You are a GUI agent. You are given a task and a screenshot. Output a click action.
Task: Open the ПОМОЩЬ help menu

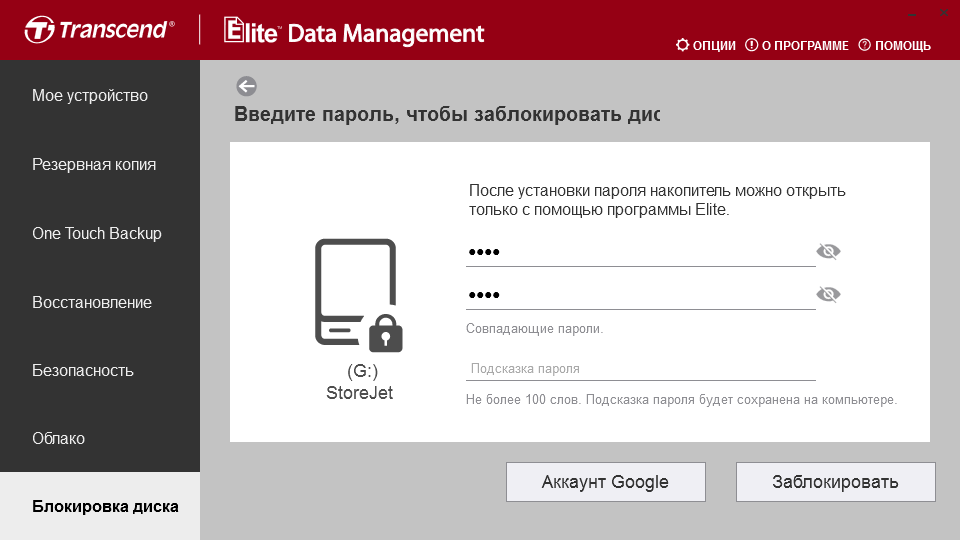(894, 45)
